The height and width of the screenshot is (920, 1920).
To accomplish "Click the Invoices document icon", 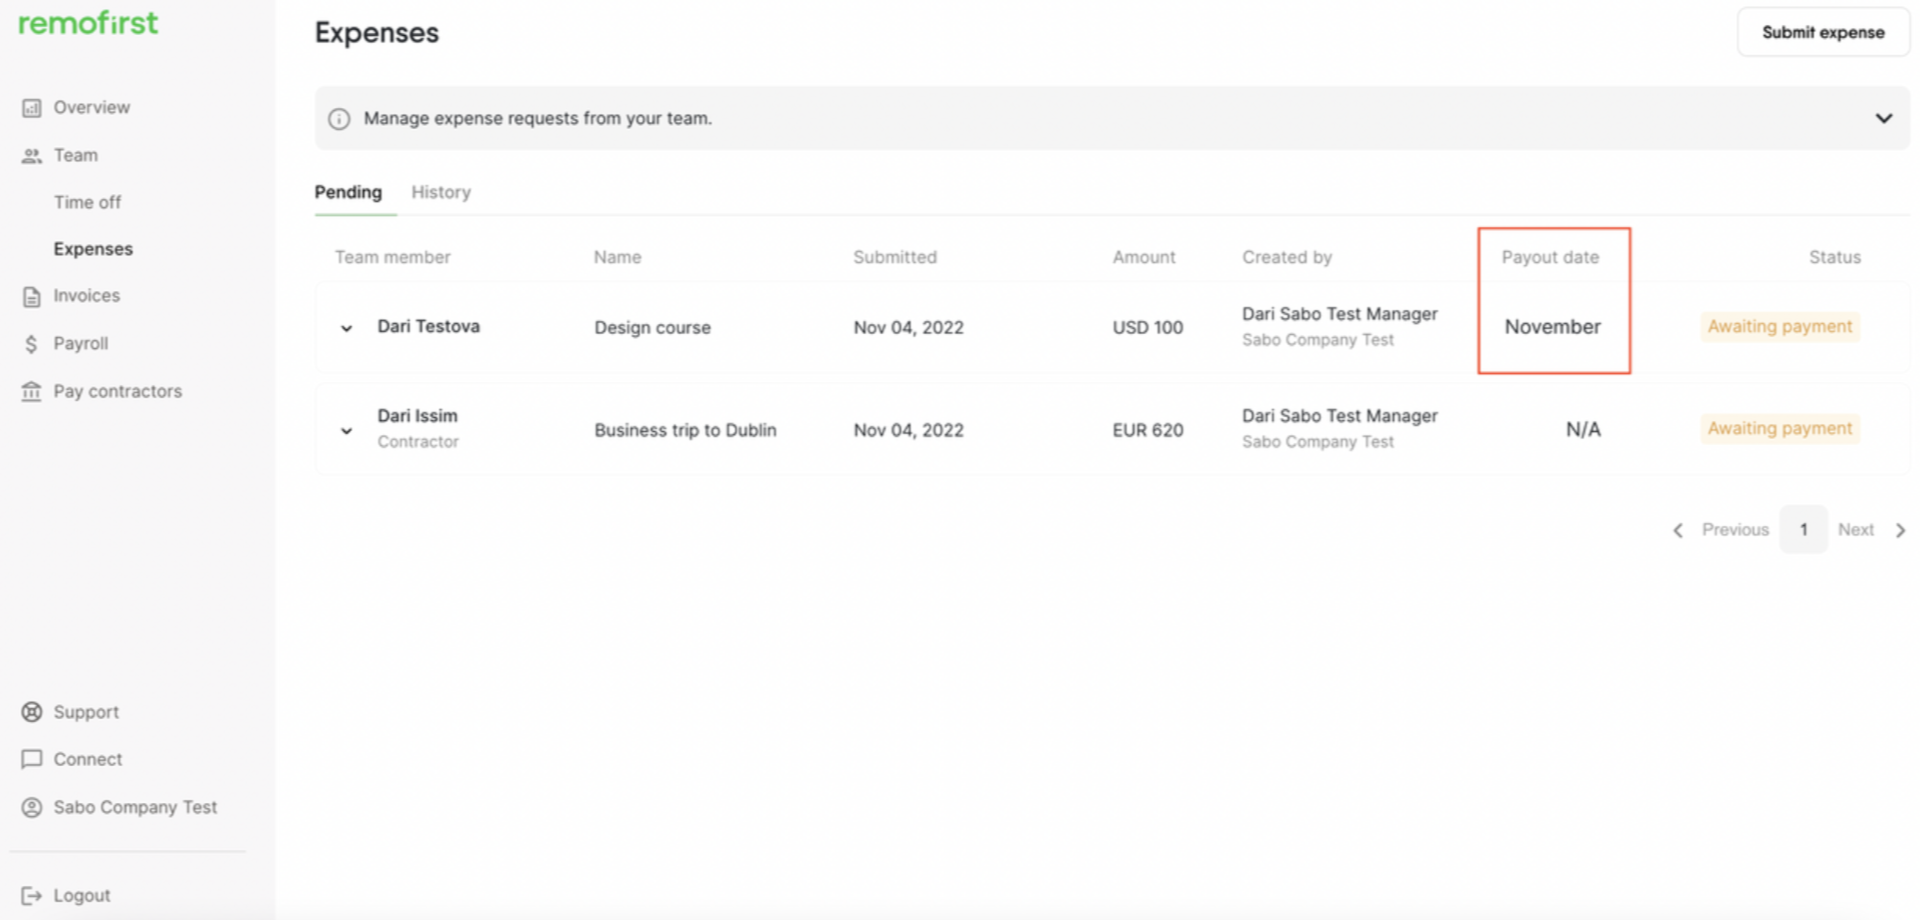I will click(x=32, y=297).
